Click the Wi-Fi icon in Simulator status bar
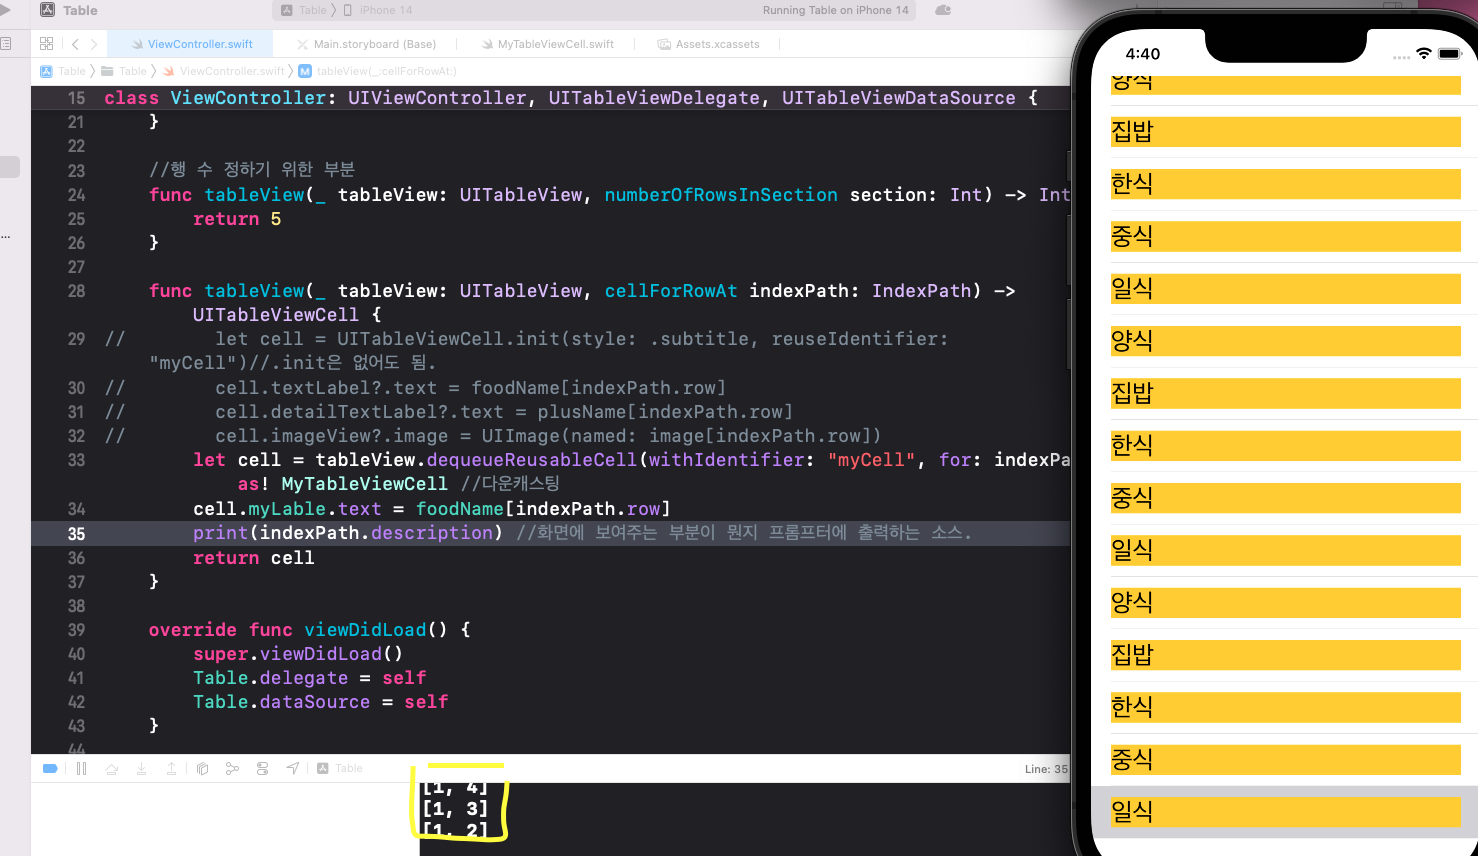 (x=1424, y=54)
